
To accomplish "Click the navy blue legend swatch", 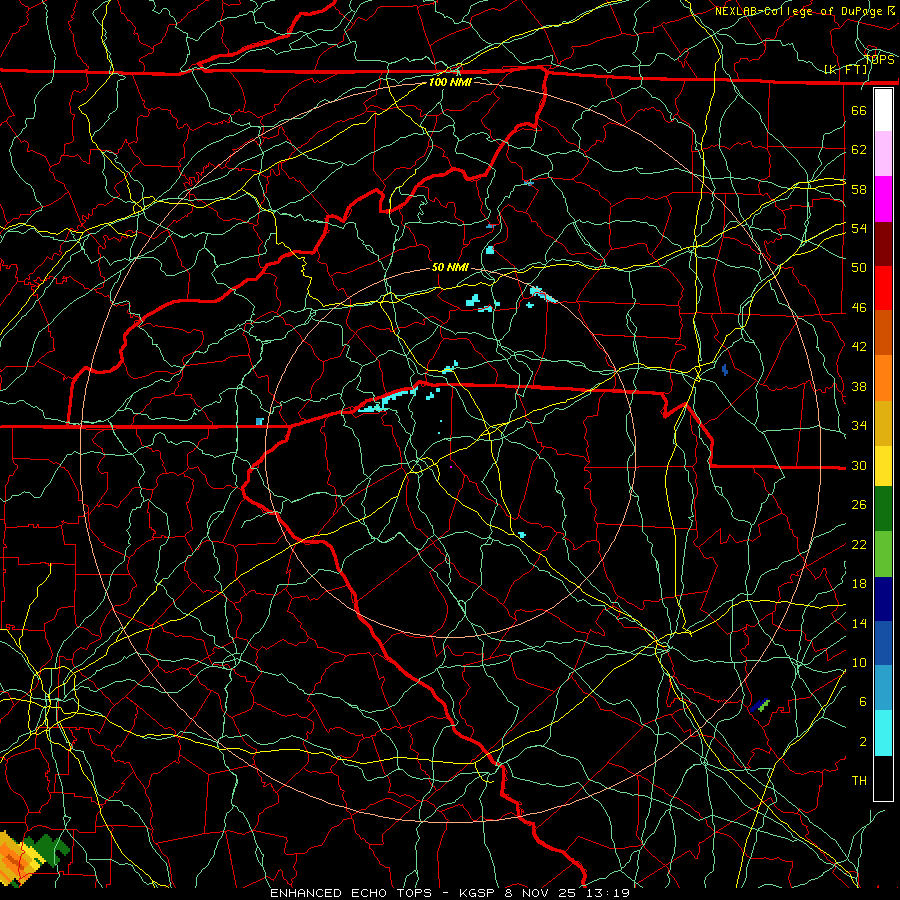I will tap(883, 599).
